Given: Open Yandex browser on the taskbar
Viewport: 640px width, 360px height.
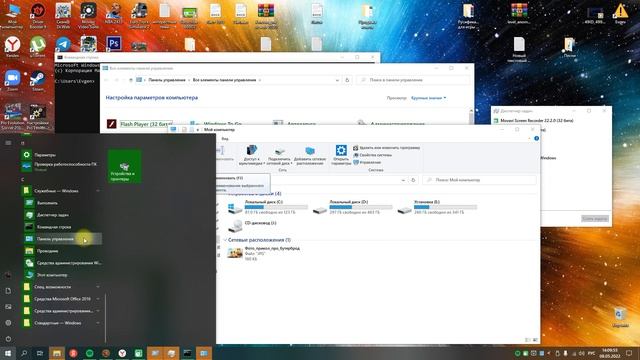Looking at the screenshot, I should 122,353.
